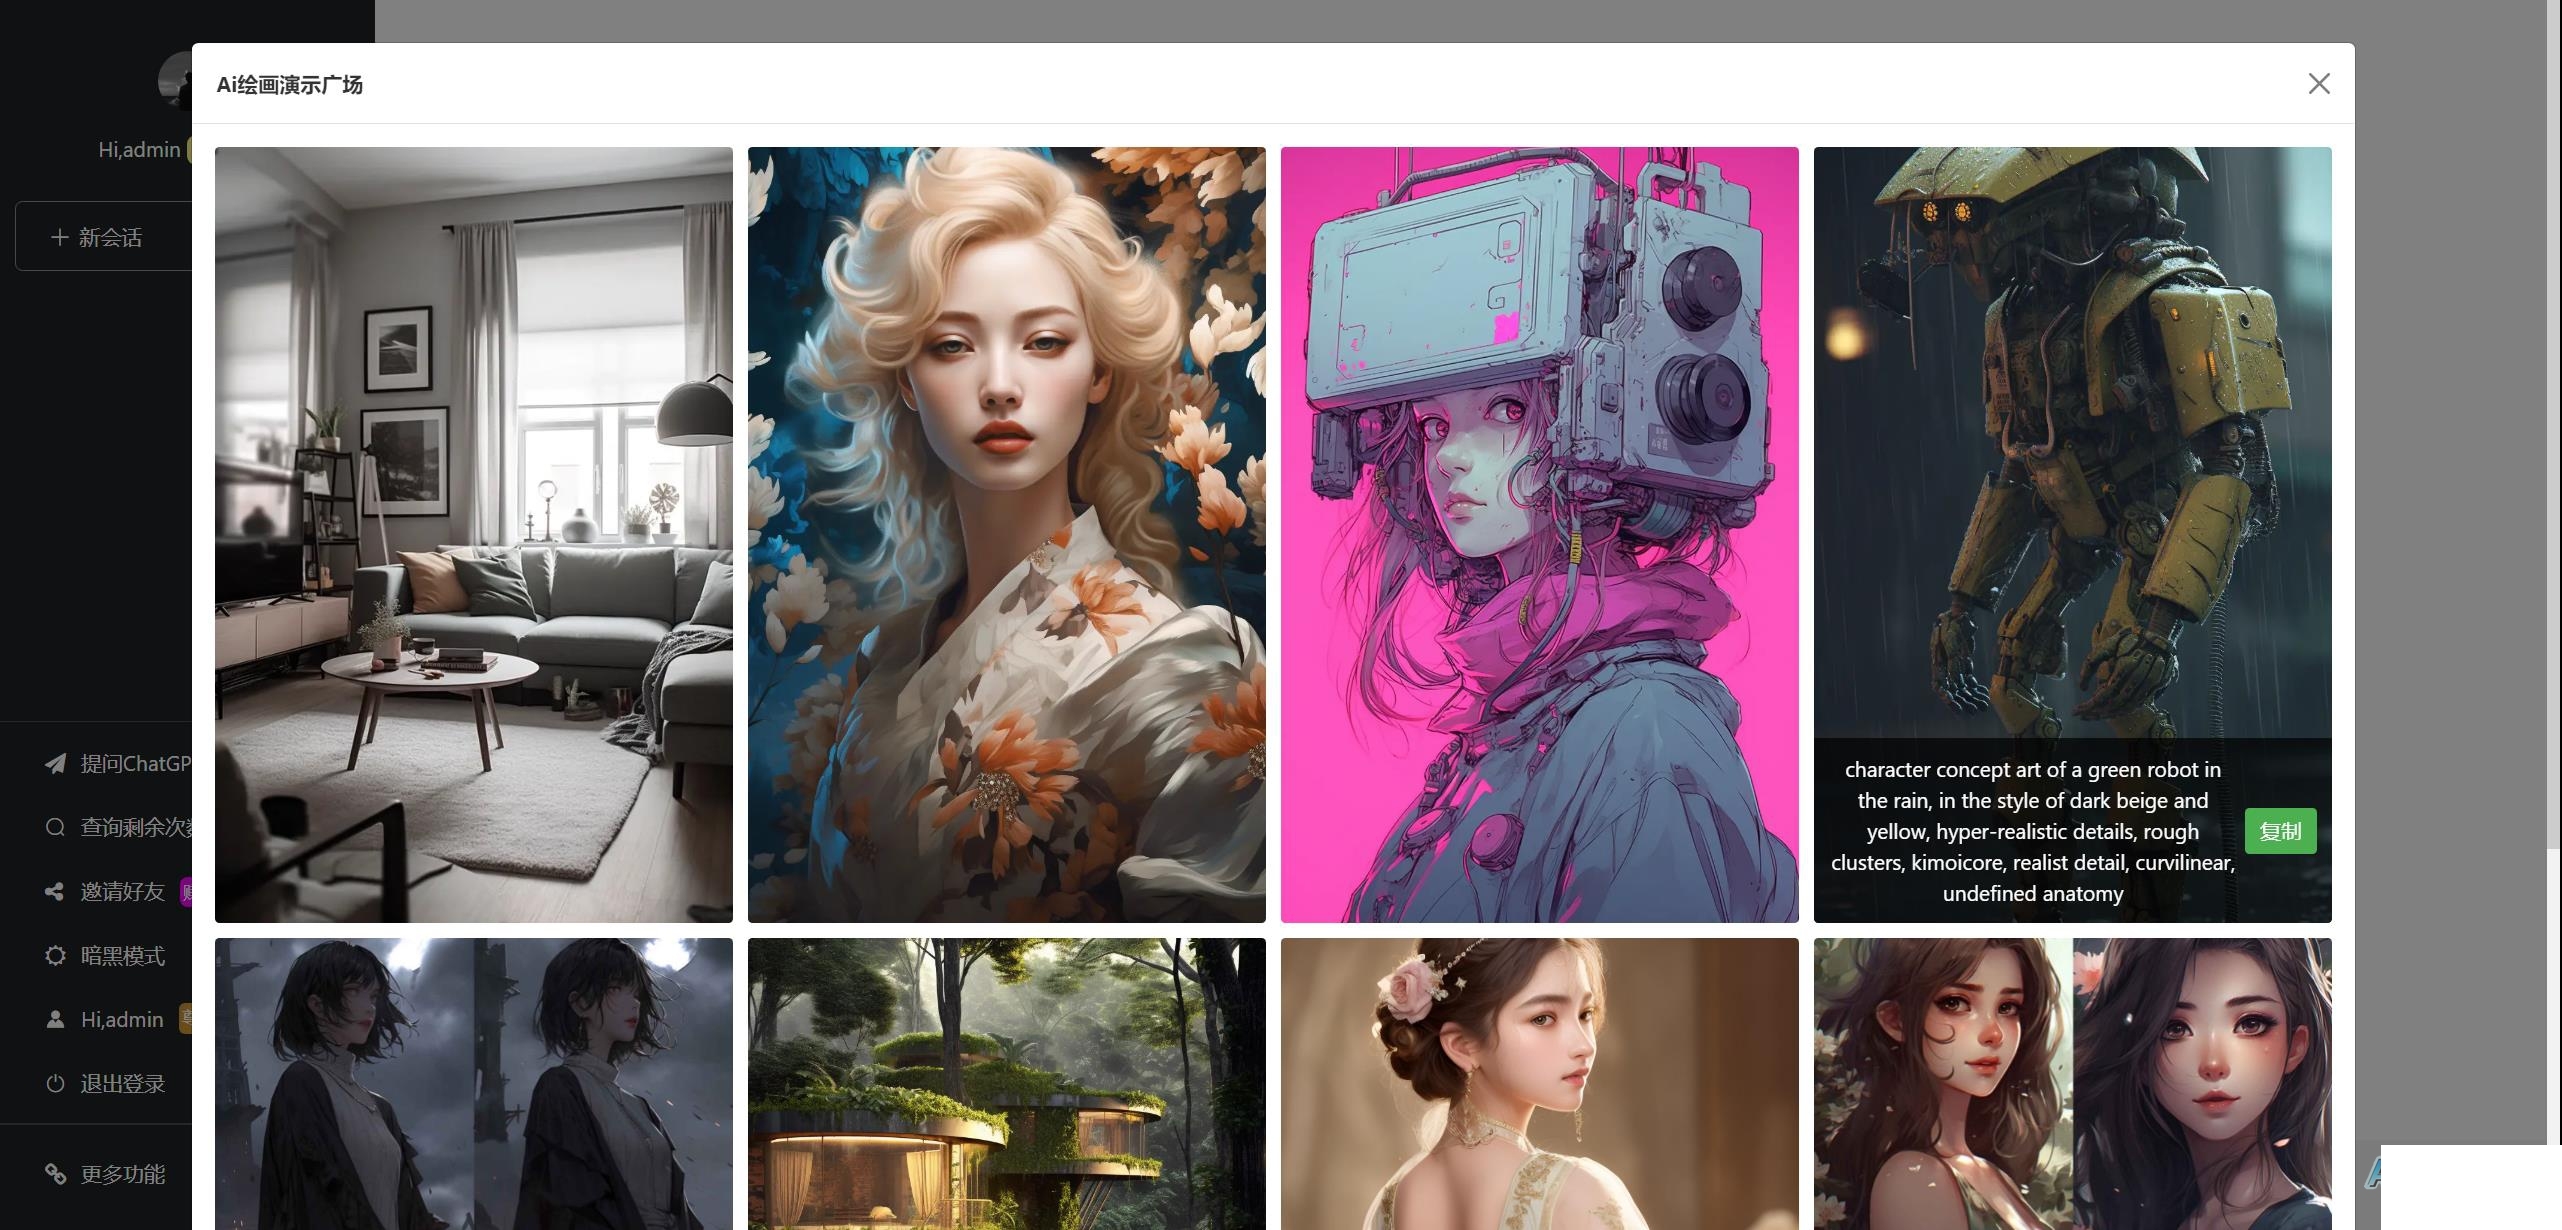Image resolution: width=2562 pixels, height=1230 pixels.
Task: Click the user icon beside Hi,admin menu item
Action: pos(56,1019)
